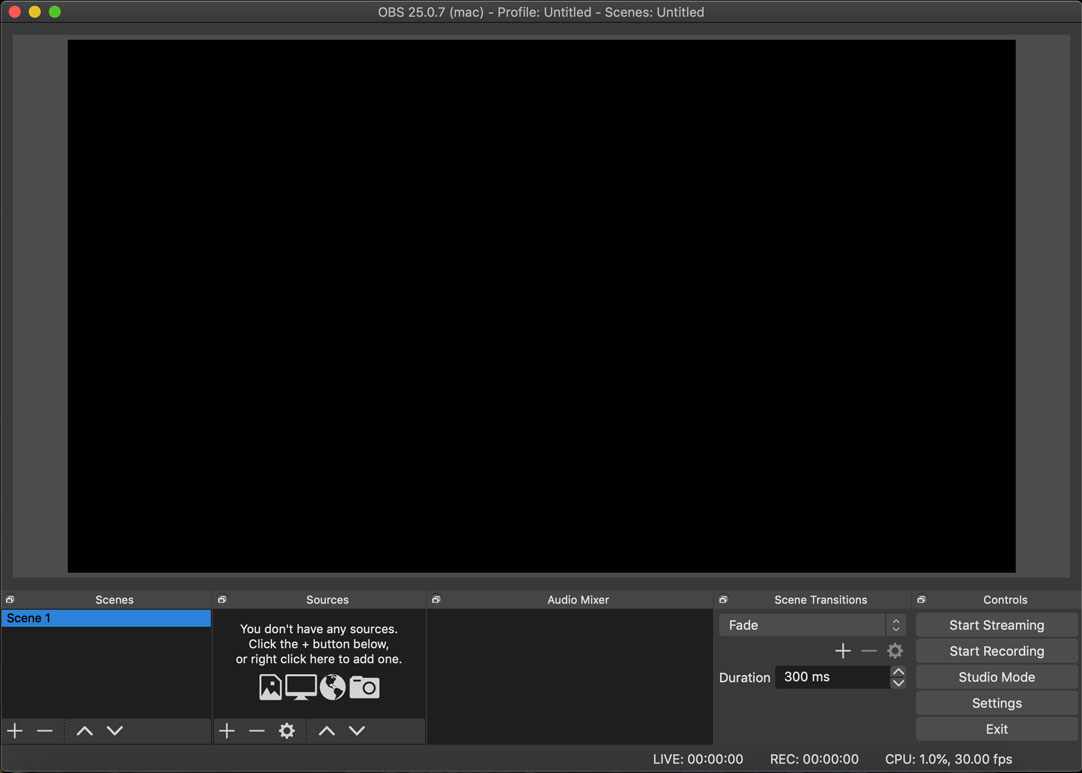Click the black preview canvas

point(542,306)
